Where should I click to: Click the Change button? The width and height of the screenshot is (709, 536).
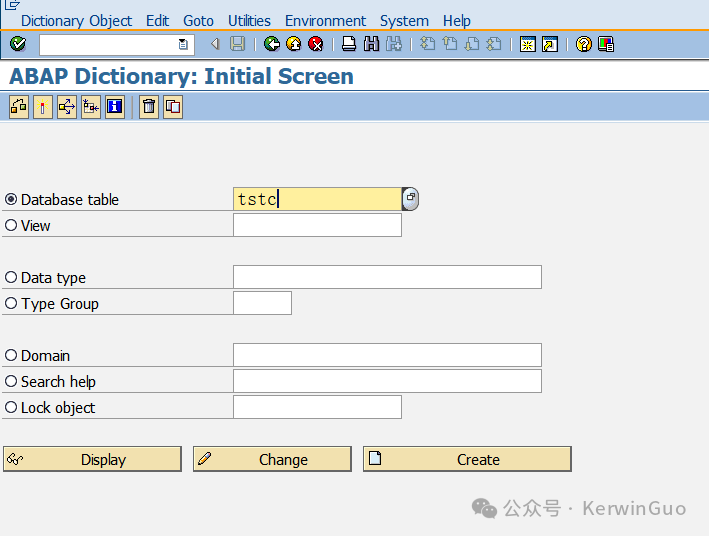point(272,459)
